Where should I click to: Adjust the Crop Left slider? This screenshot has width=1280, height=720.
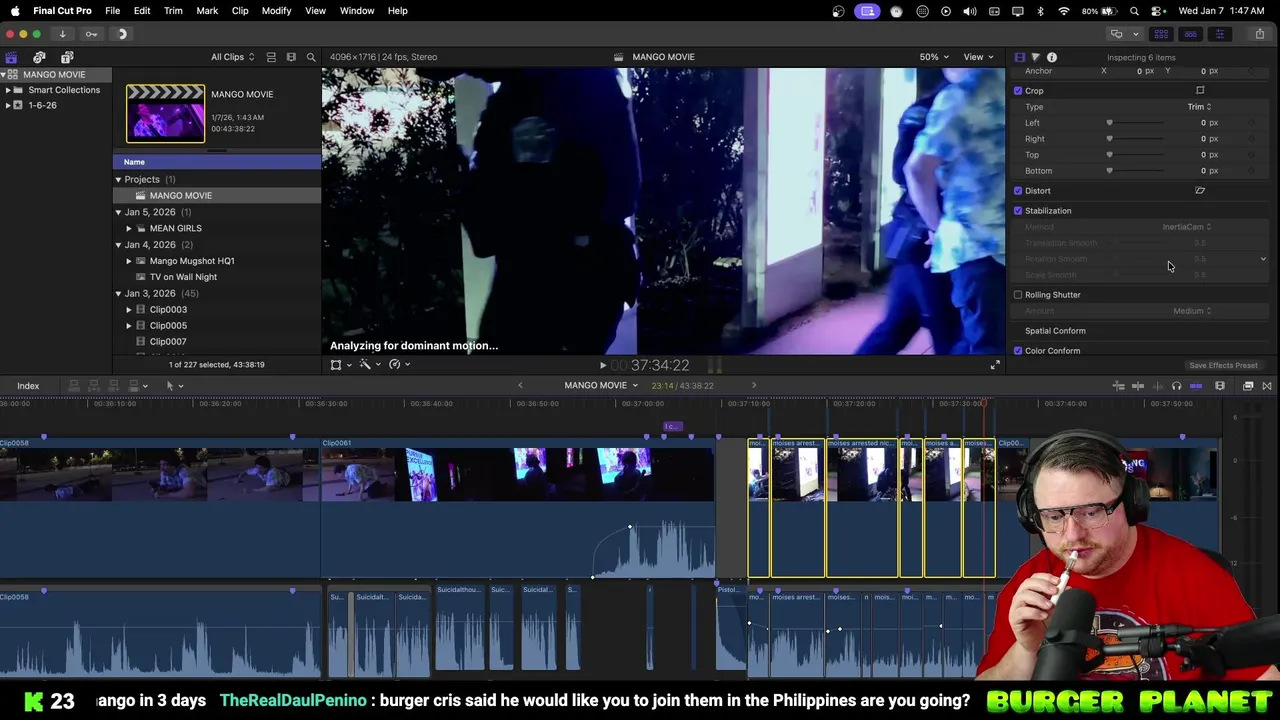pyautogui.click(x=1136, y=123)
